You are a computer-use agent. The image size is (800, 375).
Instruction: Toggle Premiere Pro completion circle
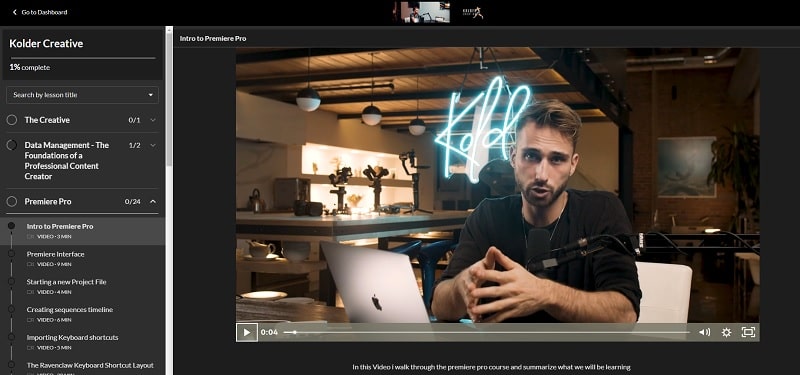click(12, 202)
